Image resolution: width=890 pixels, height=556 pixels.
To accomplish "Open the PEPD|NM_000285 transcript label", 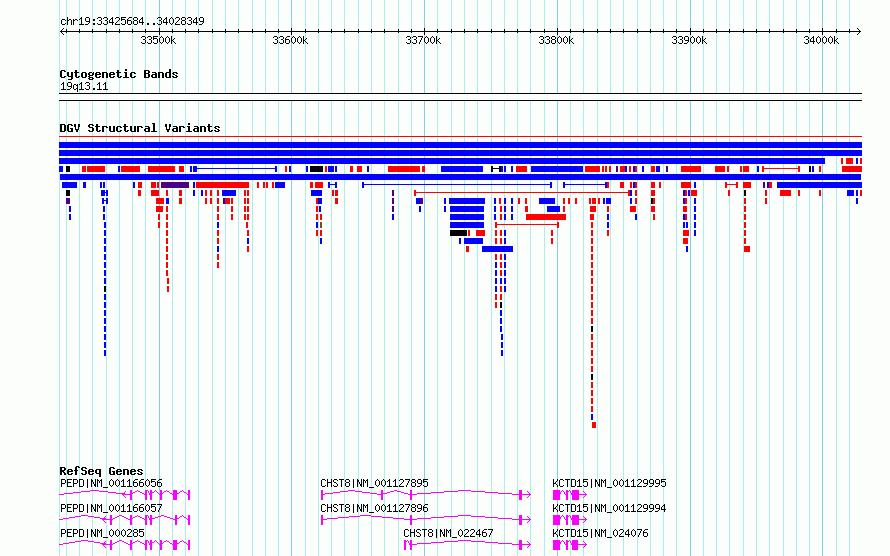I will (102, 533).
